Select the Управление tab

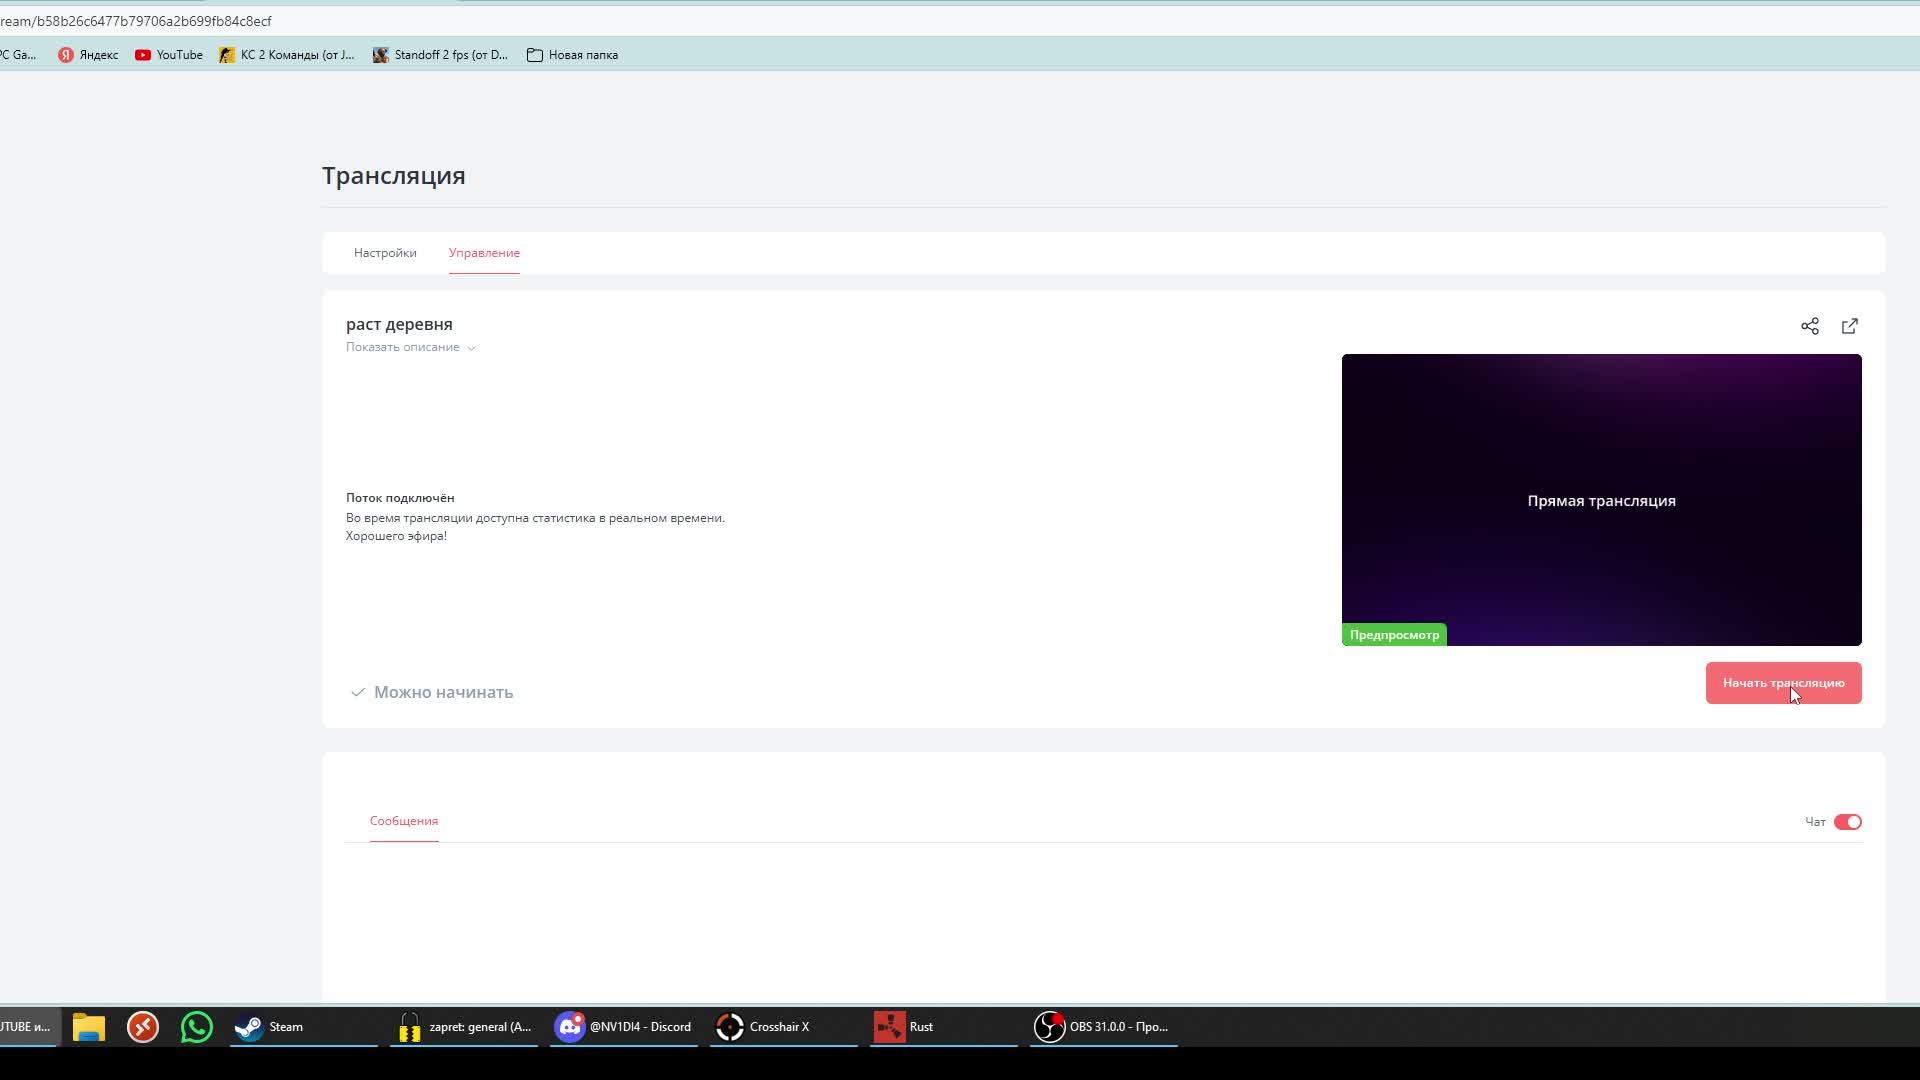click(x=484, y=253)
